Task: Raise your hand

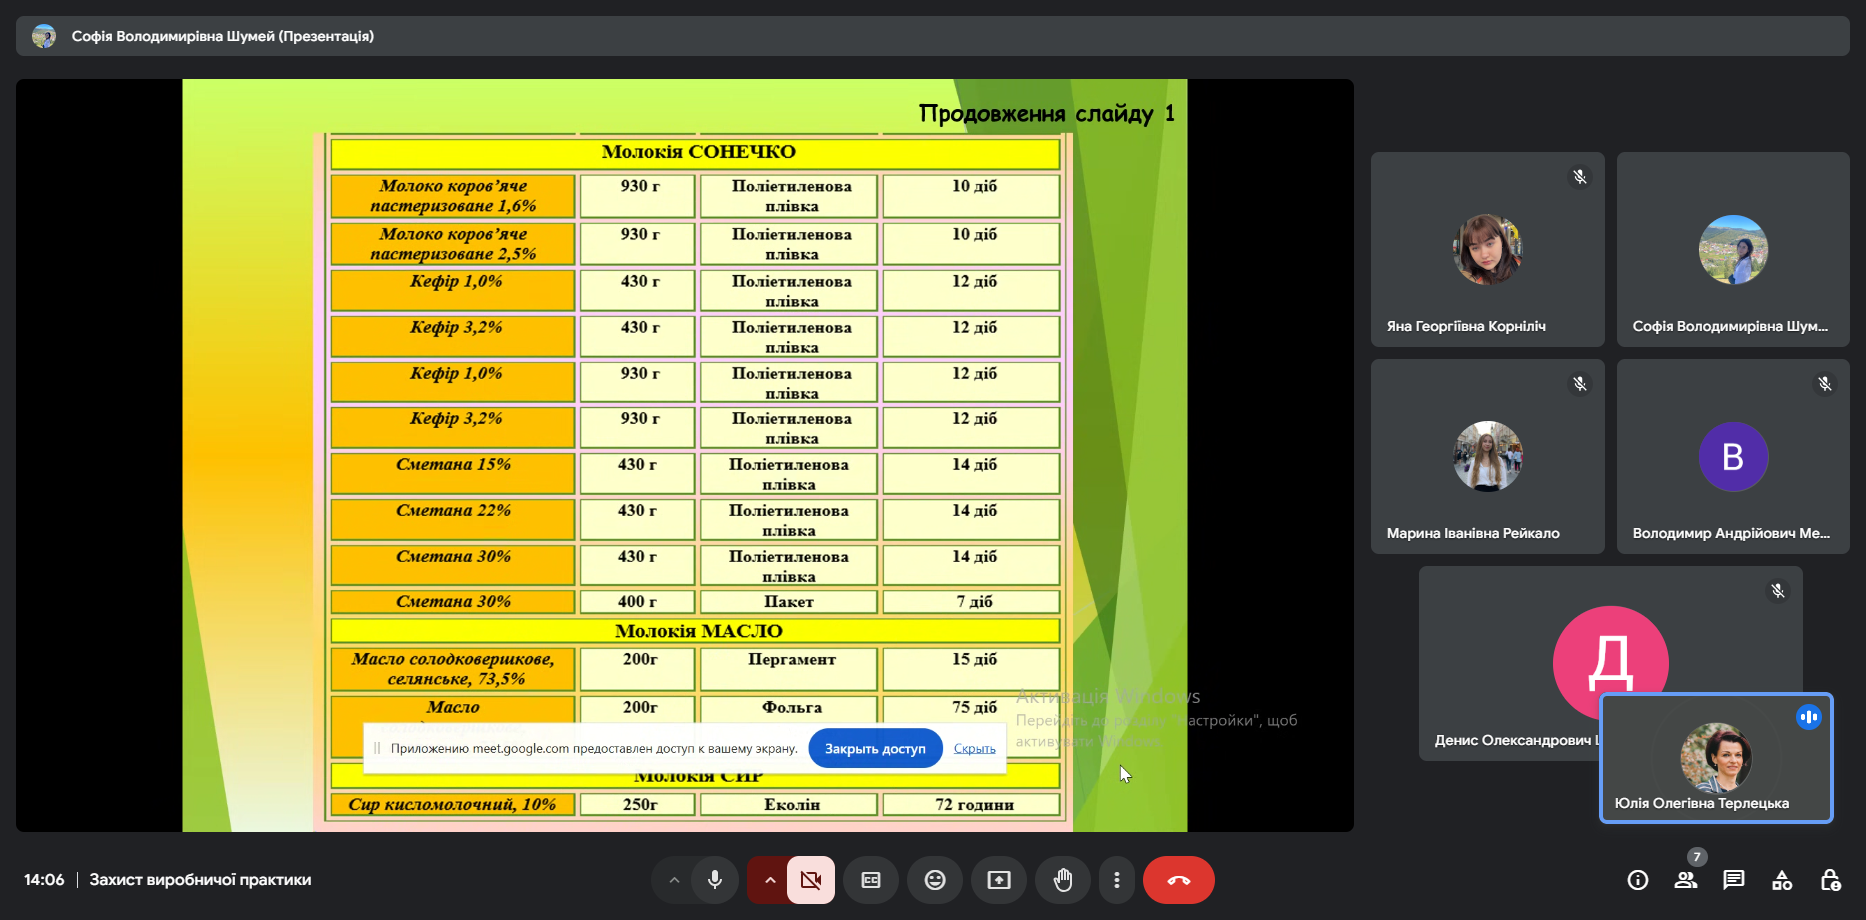Action: pos(1063,880)
